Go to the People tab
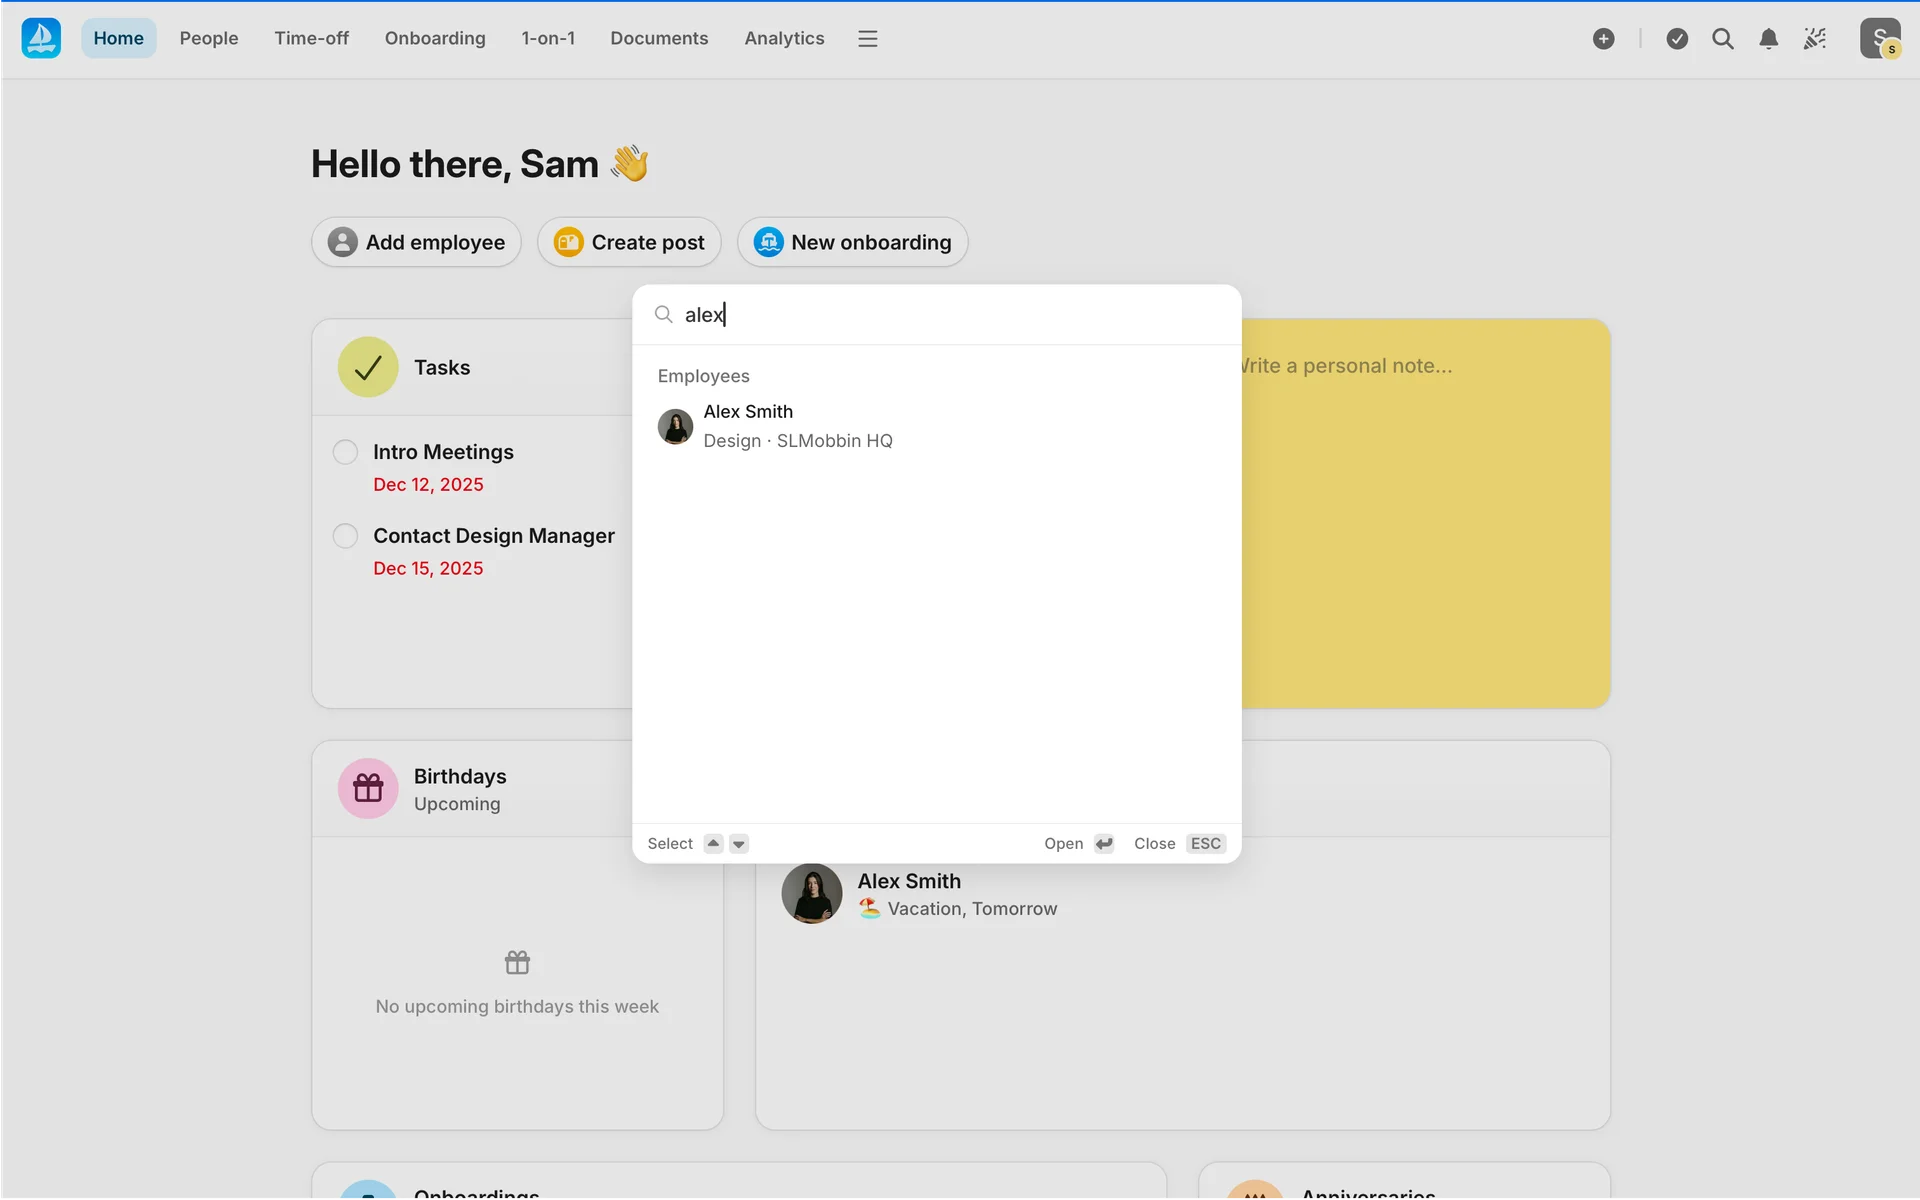This screenshot has height=1200, width=1920. 208,38
